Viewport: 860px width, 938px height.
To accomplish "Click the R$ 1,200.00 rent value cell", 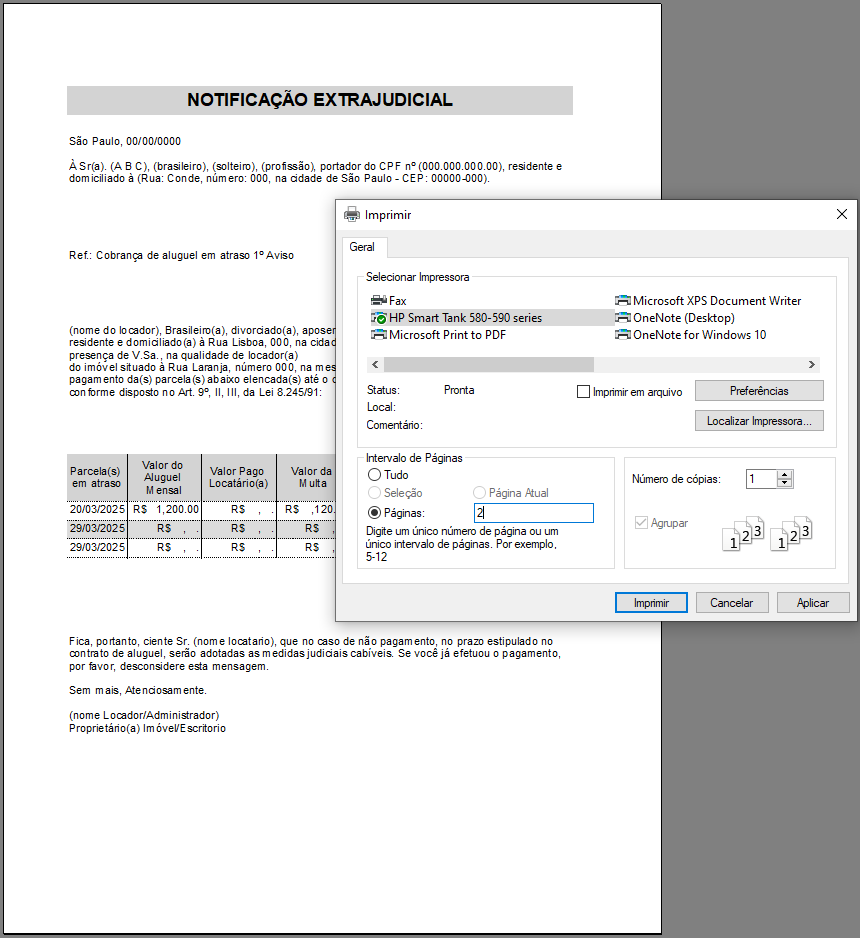I will tap(165, 509).
